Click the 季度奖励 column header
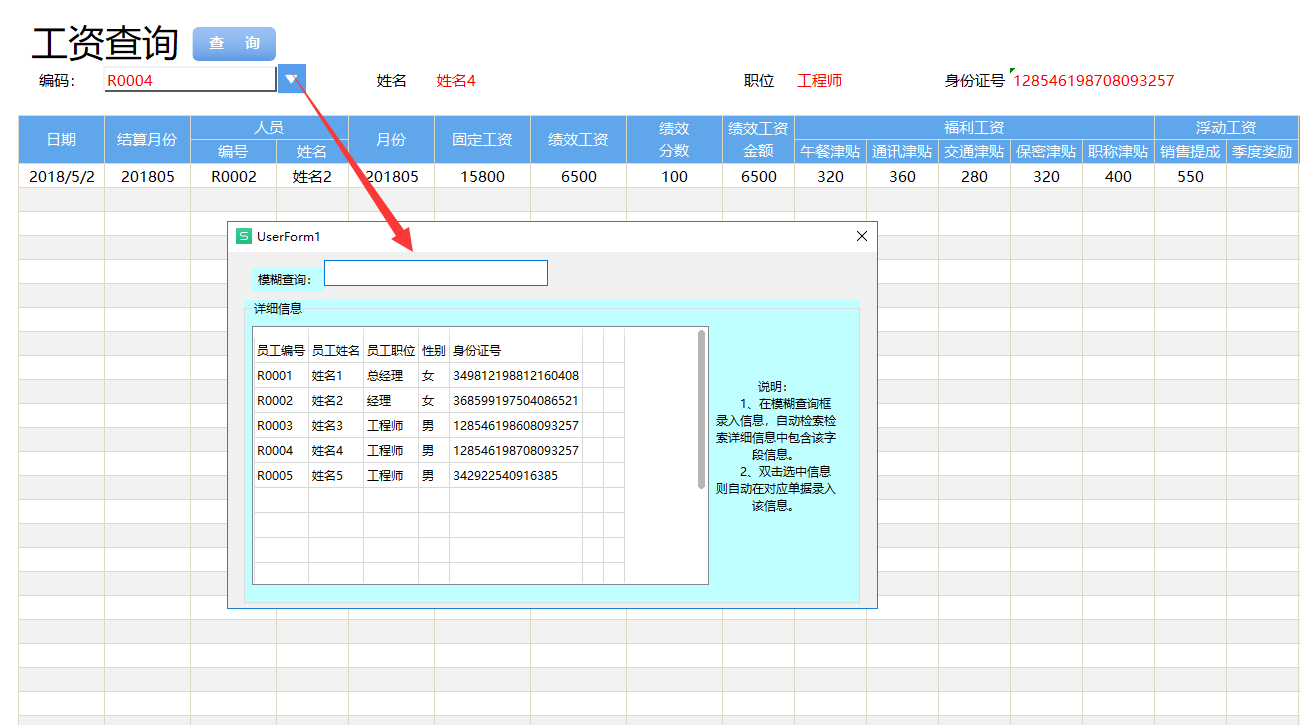This screenshot has height=725, width=1300. (x=1263, y=152)
